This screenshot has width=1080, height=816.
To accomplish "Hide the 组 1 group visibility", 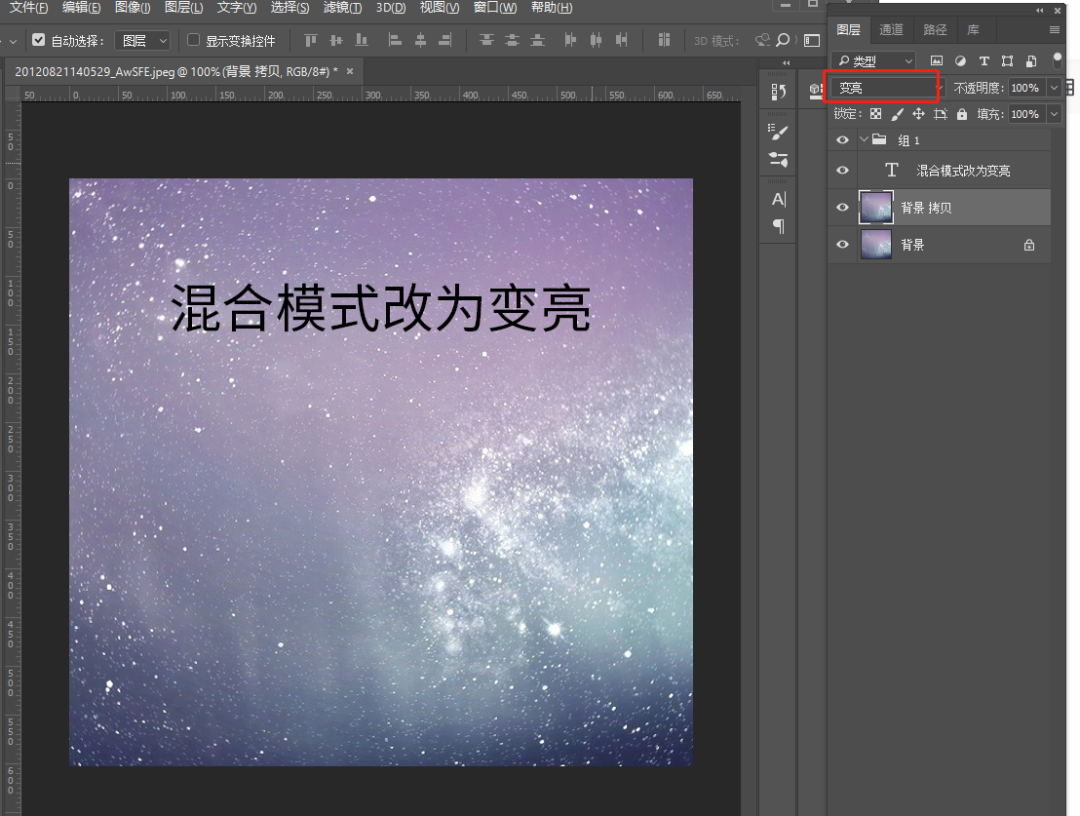I will 842,140.
